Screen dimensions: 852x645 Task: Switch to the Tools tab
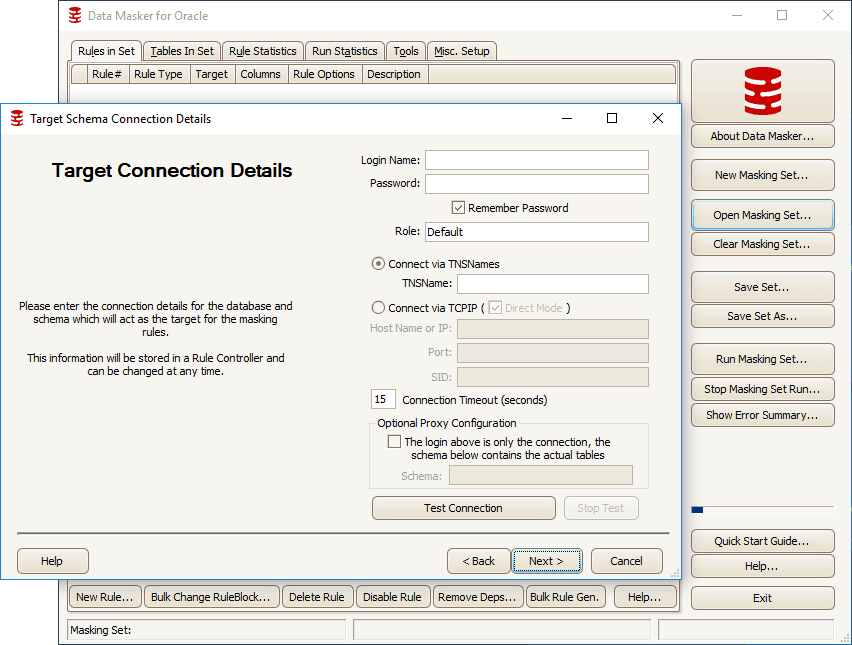tap(406, 51)
